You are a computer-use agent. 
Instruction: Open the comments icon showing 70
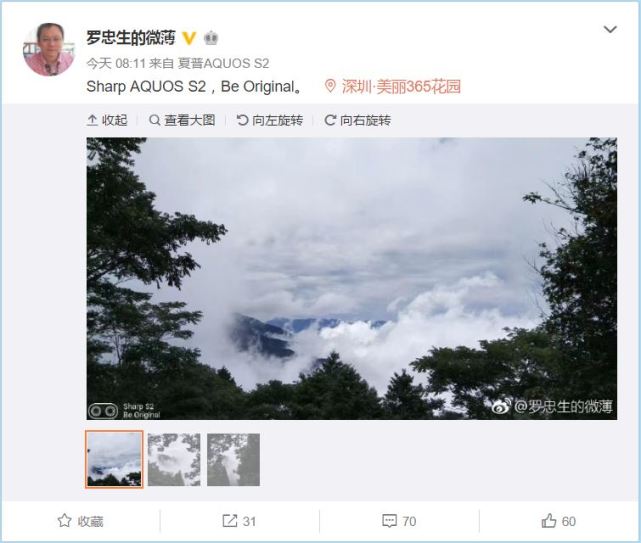389,521
